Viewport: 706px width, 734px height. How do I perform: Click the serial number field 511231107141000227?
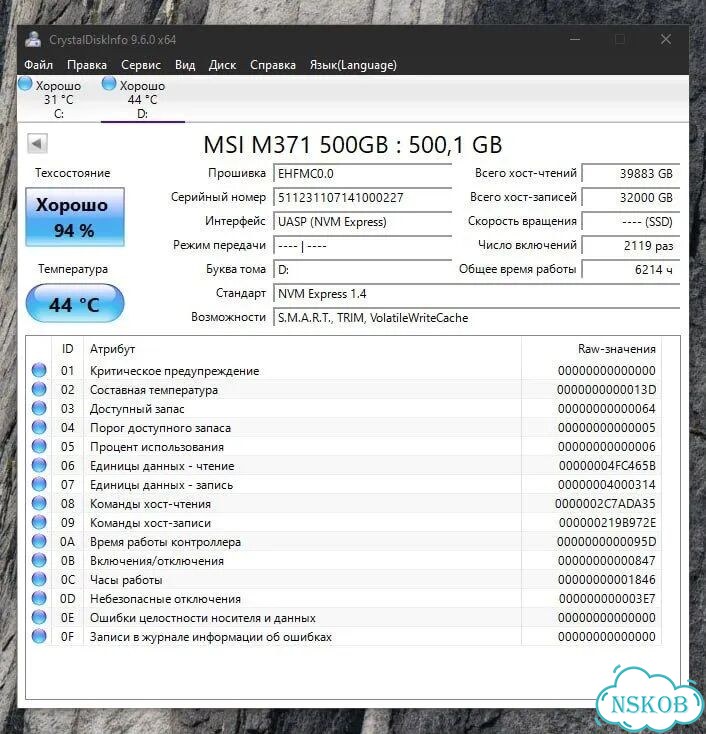pyautogui.click(x=362, y=198)
